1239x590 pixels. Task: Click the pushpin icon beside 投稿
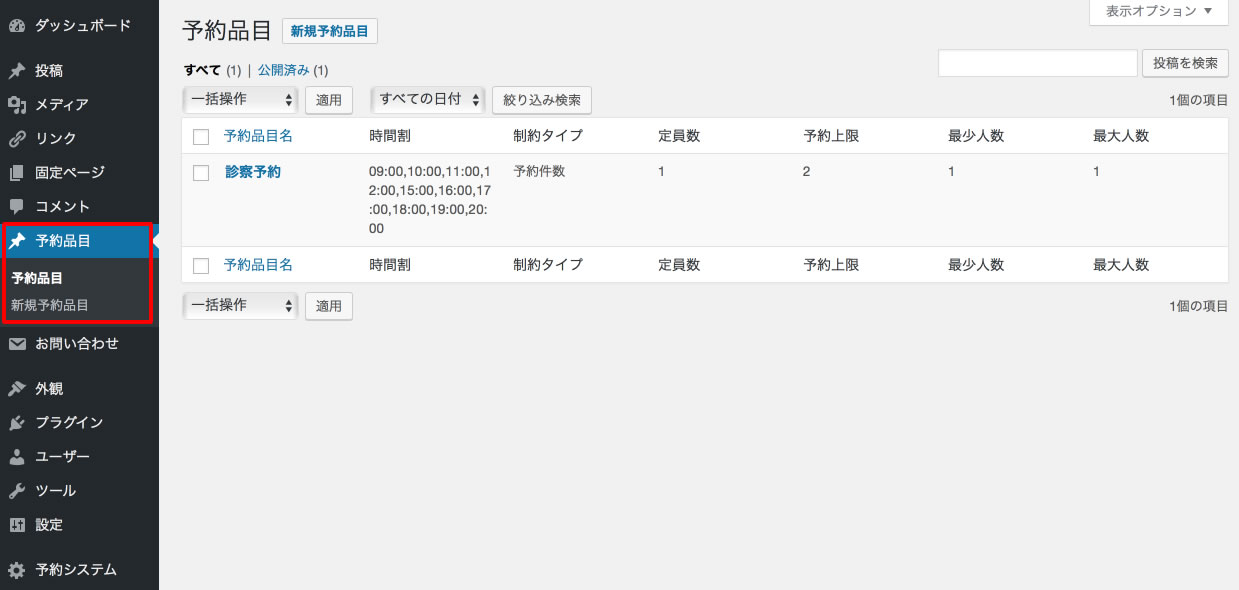17,71
